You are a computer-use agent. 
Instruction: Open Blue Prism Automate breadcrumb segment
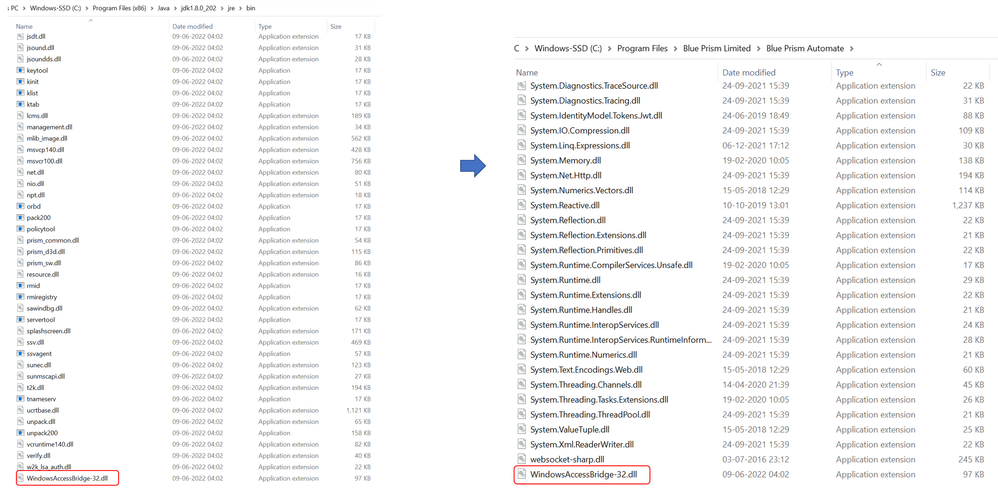[805, 48]
